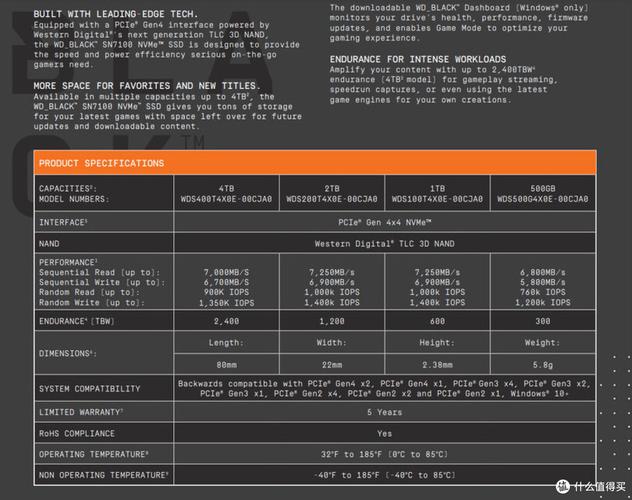Click the Dimensions row label
Screen dimensions: 632x500
coord(68,353)
